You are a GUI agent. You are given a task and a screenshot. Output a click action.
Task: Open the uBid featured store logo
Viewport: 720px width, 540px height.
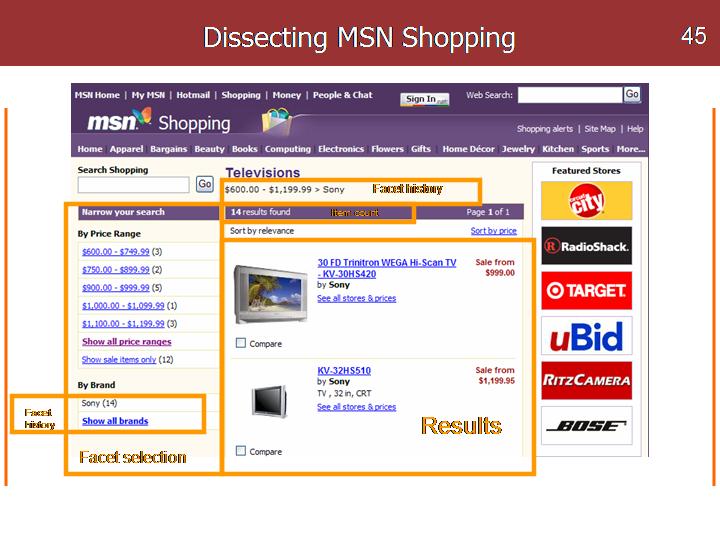(x=586, y=336)
